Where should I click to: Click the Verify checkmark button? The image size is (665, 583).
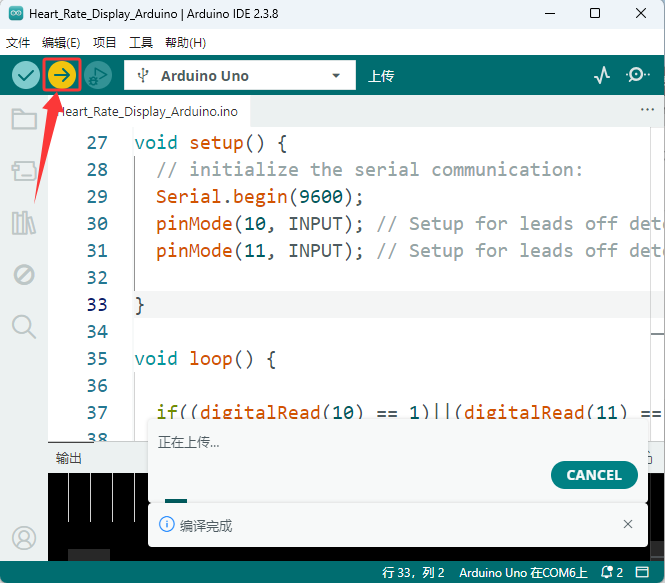click(x=25, y=75)
